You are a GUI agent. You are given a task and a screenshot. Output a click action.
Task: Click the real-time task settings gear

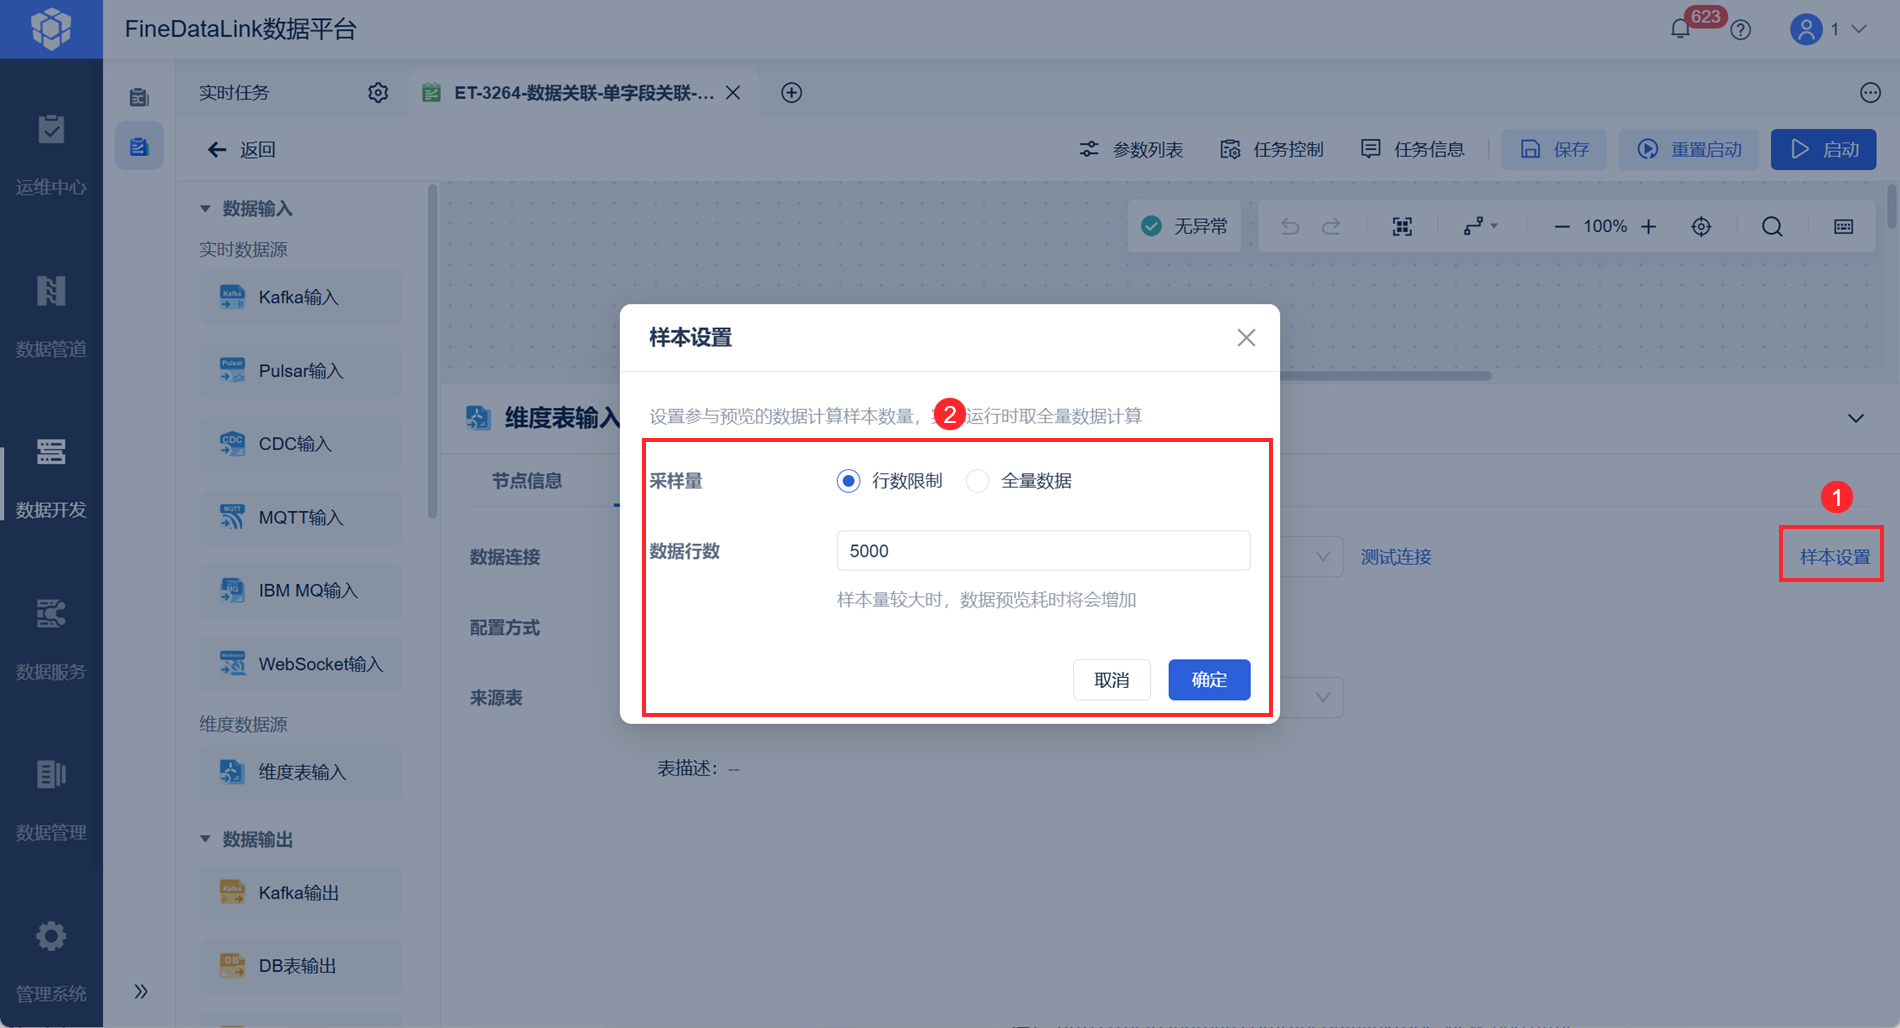click(x=378, y=92)
